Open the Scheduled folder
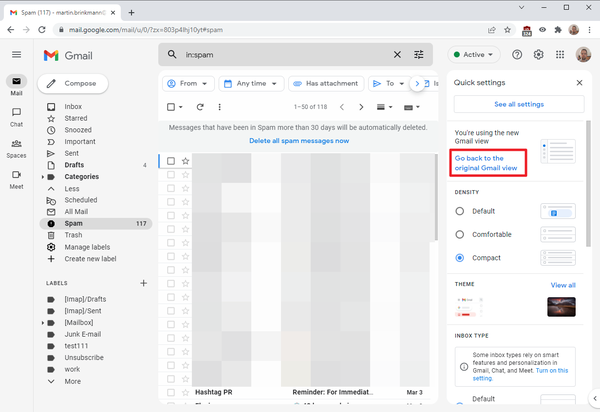The width and height of the screenshot is (600, 412). pyautogui.click(x=81, y=200)
